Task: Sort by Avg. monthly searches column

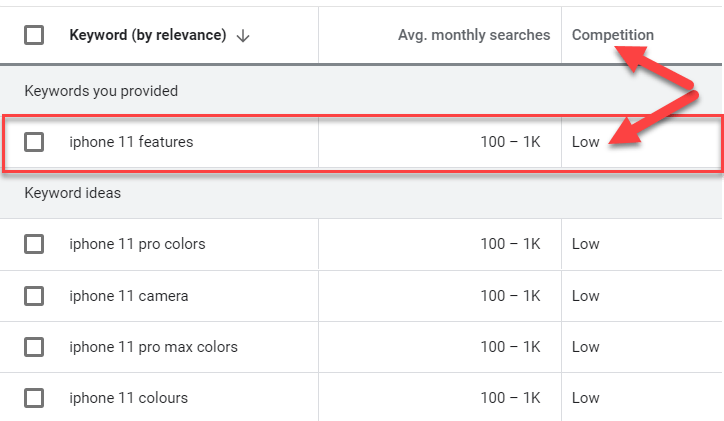Action: [474, 35]
